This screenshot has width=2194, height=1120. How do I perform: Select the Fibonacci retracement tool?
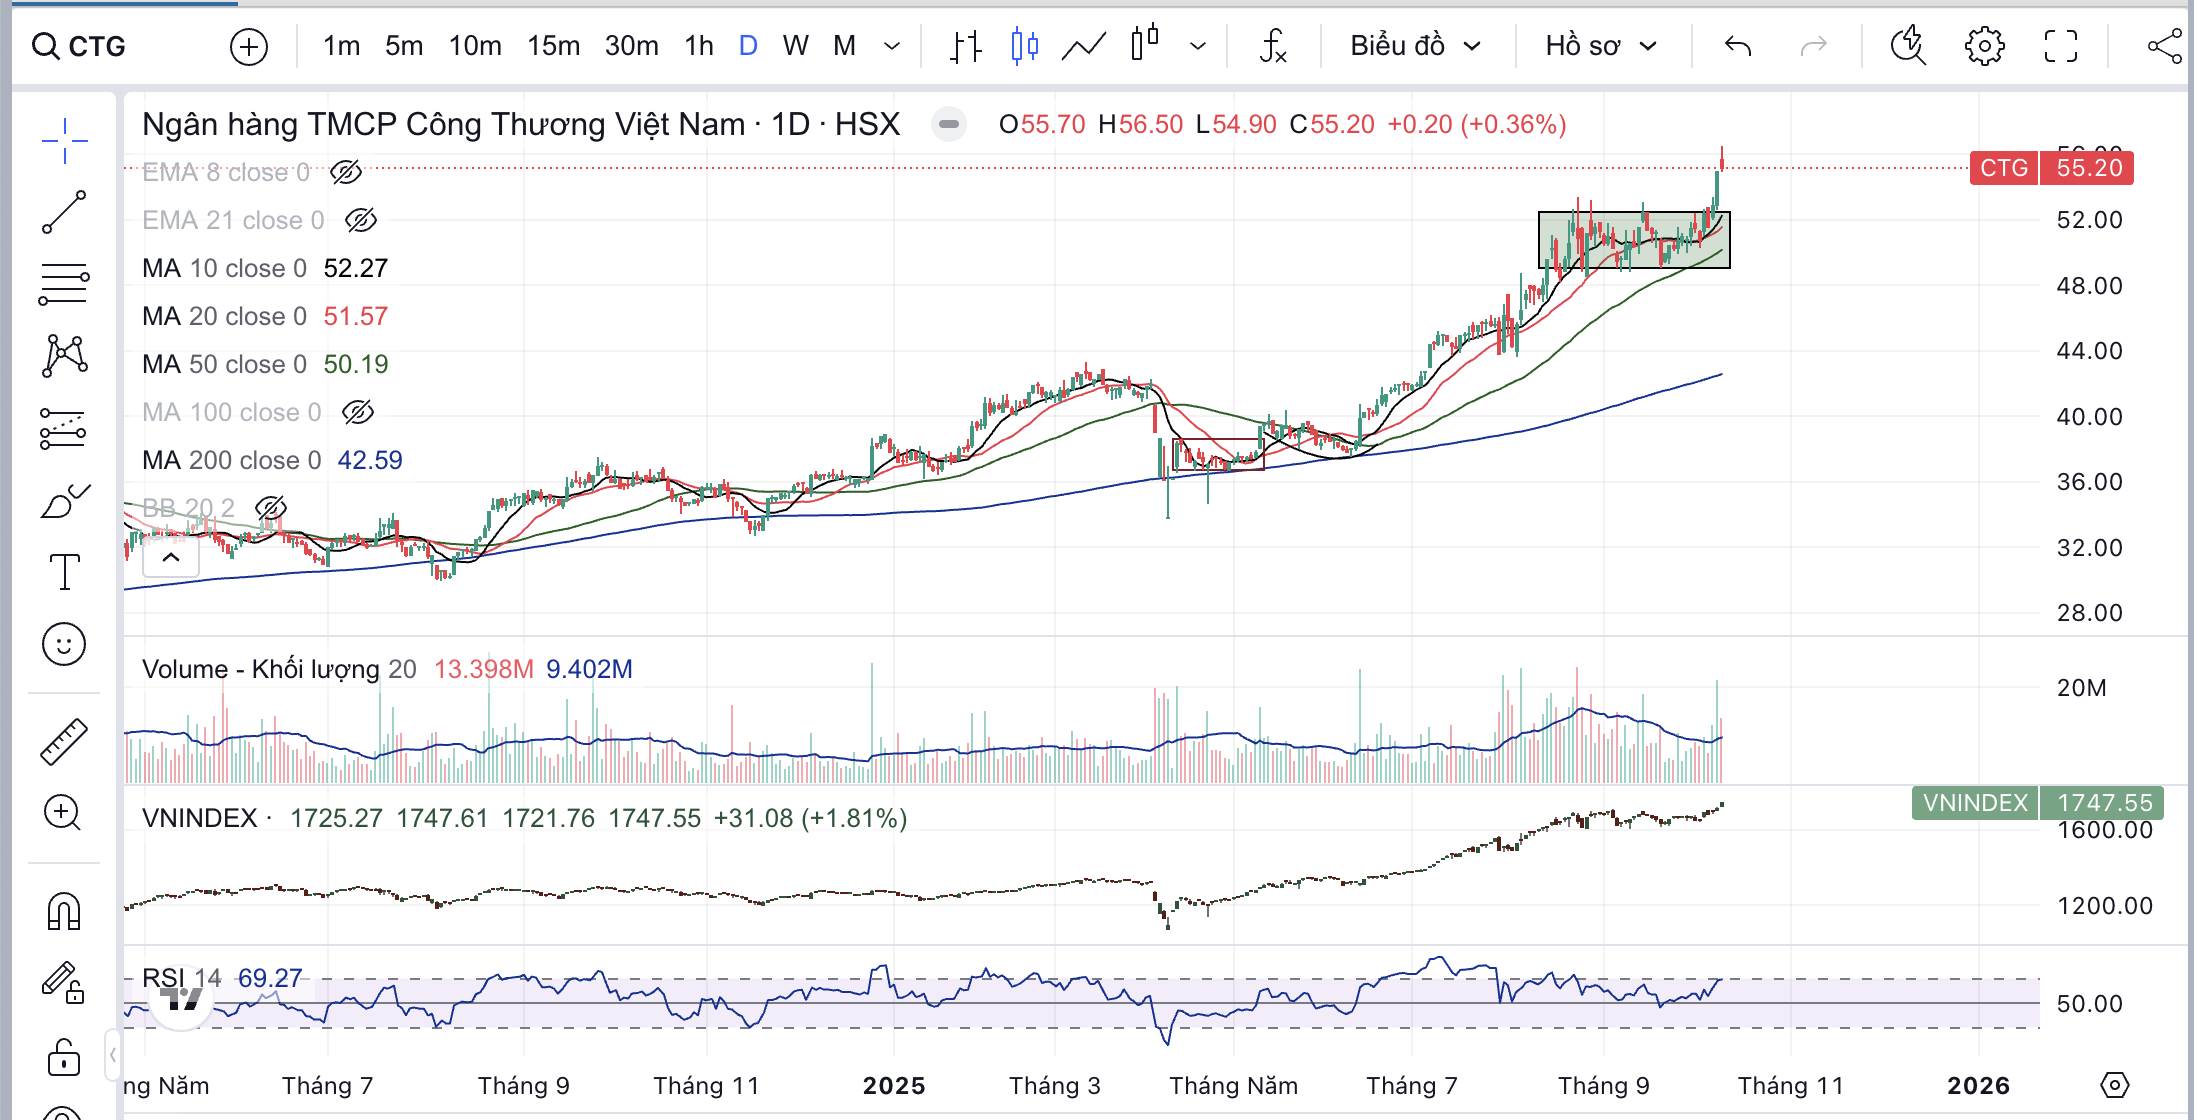point(64,284)
